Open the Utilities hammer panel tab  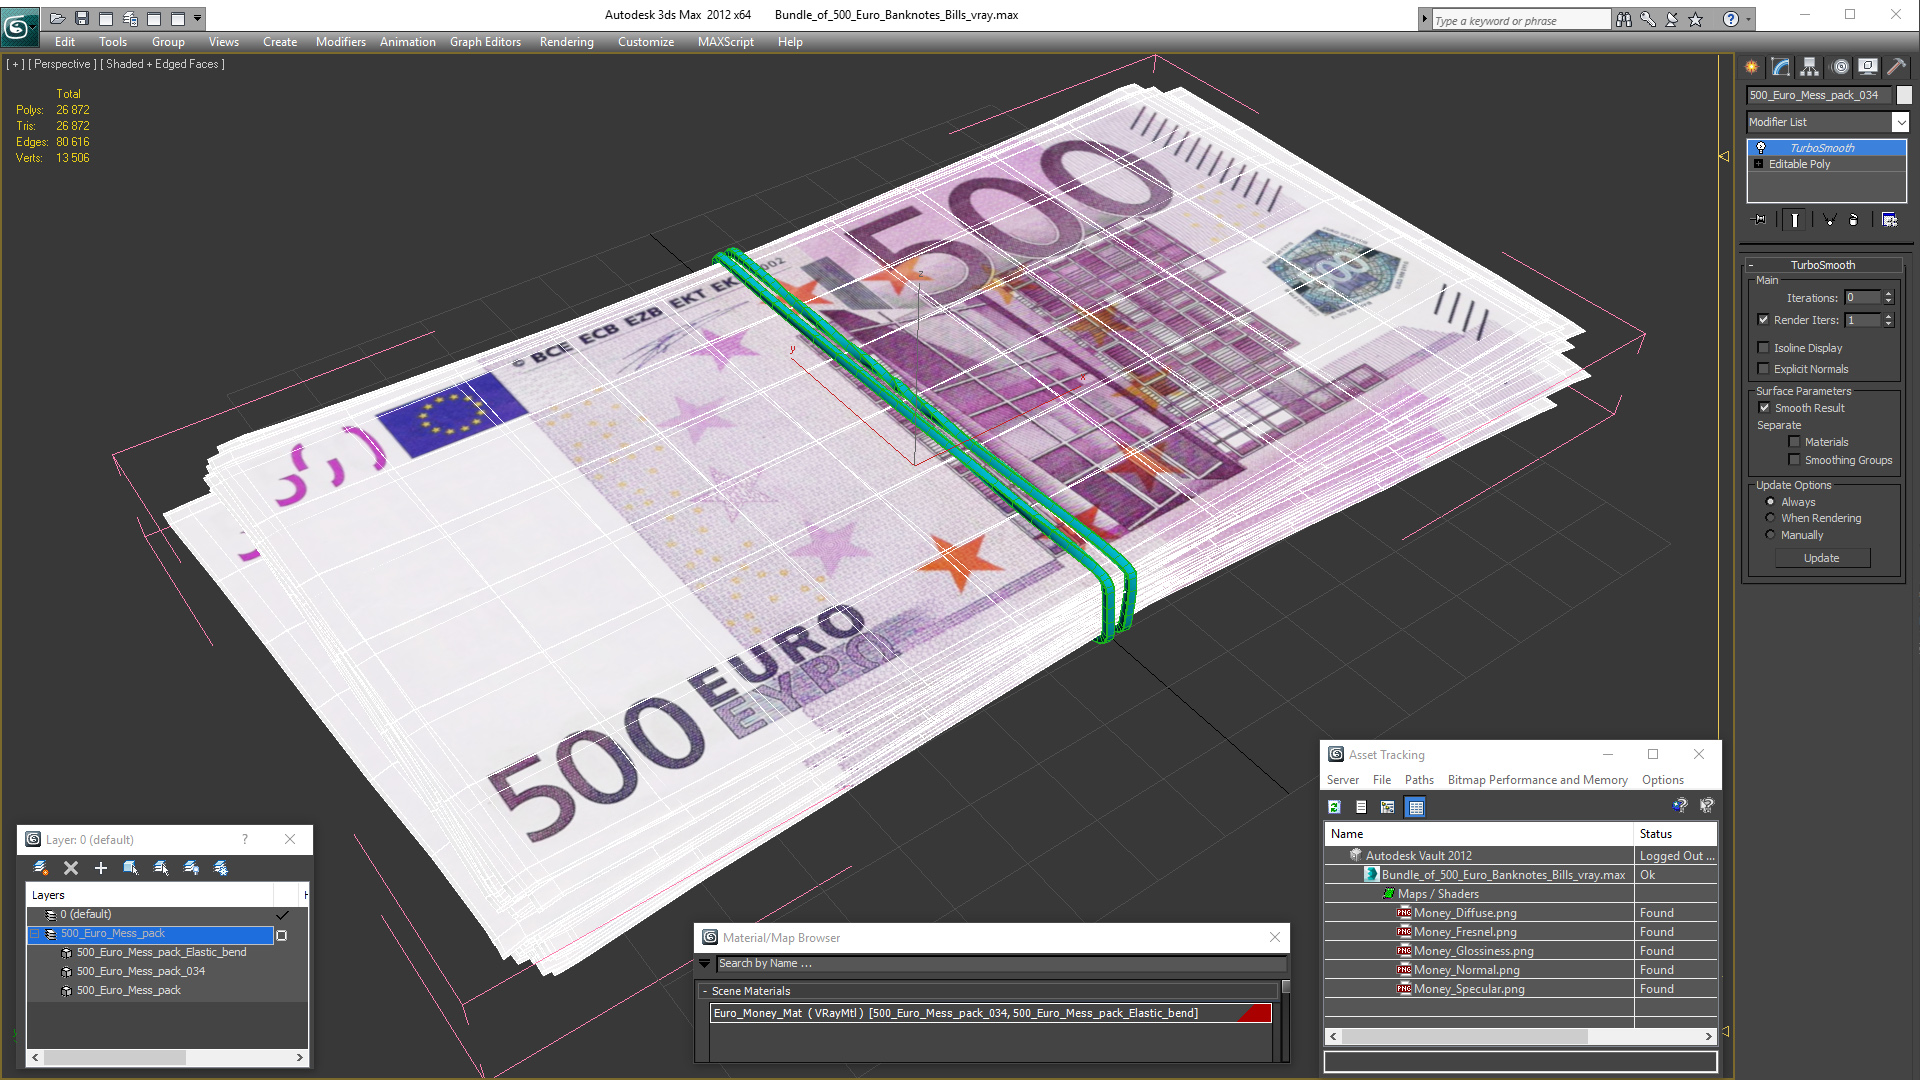coord(1896,67)
